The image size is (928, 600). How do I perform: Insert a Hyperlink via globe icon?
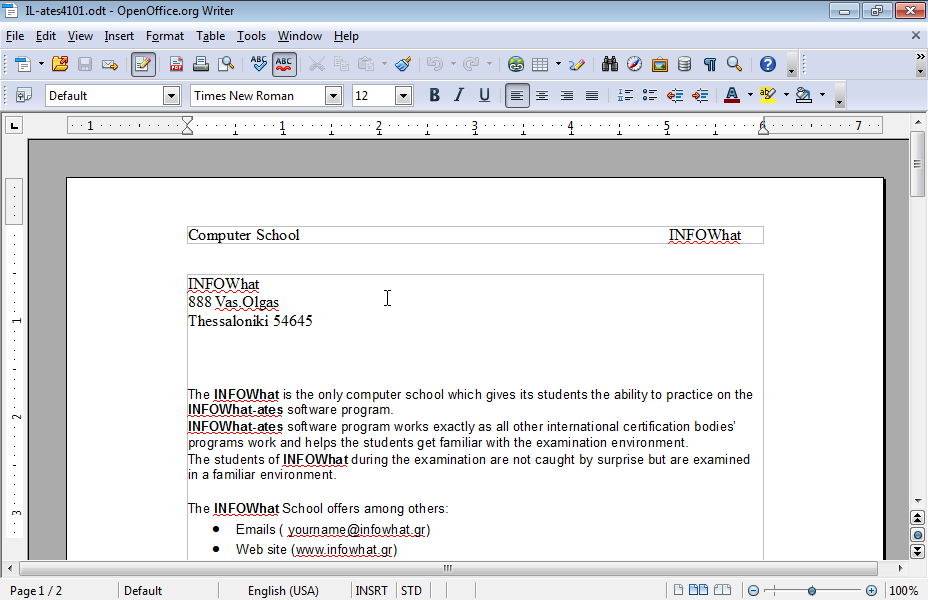point(515,64)
